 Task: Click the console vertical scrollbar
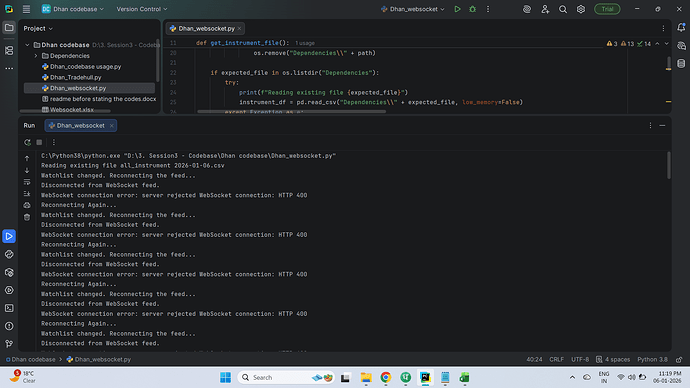(x=669, y=165)
